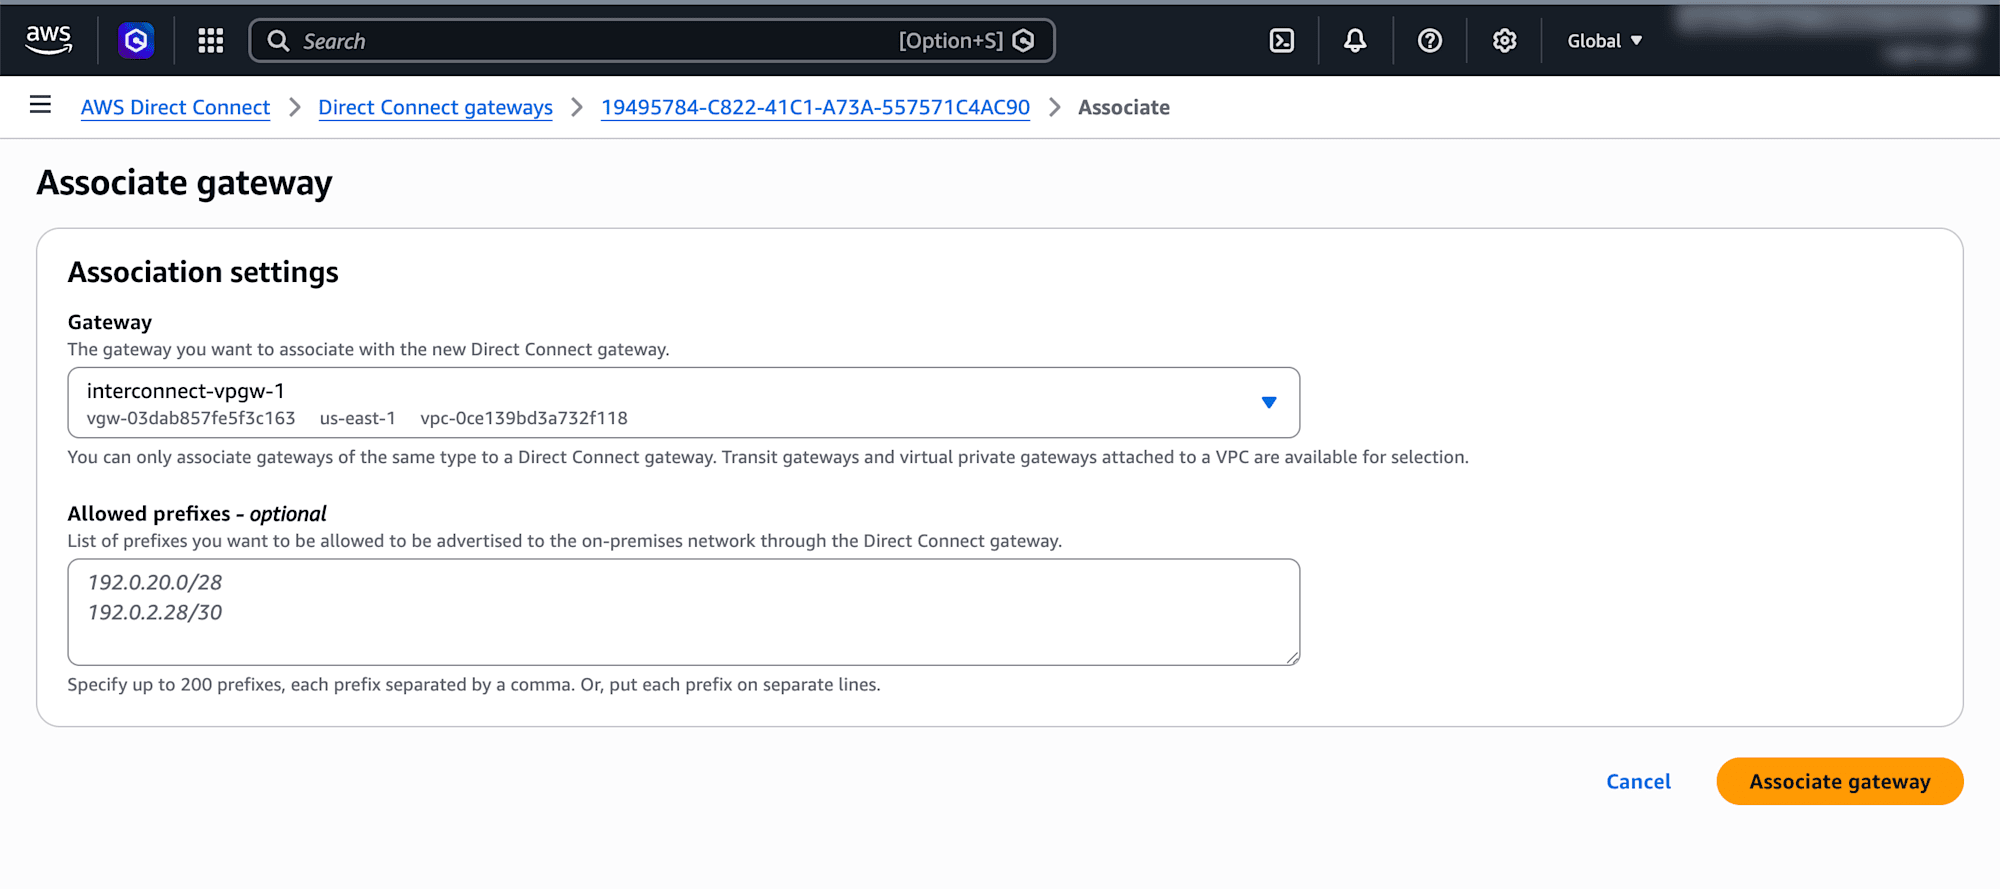Open the Gateway selection dropdown
This screenshot has width=2000, height=889.
684,402
